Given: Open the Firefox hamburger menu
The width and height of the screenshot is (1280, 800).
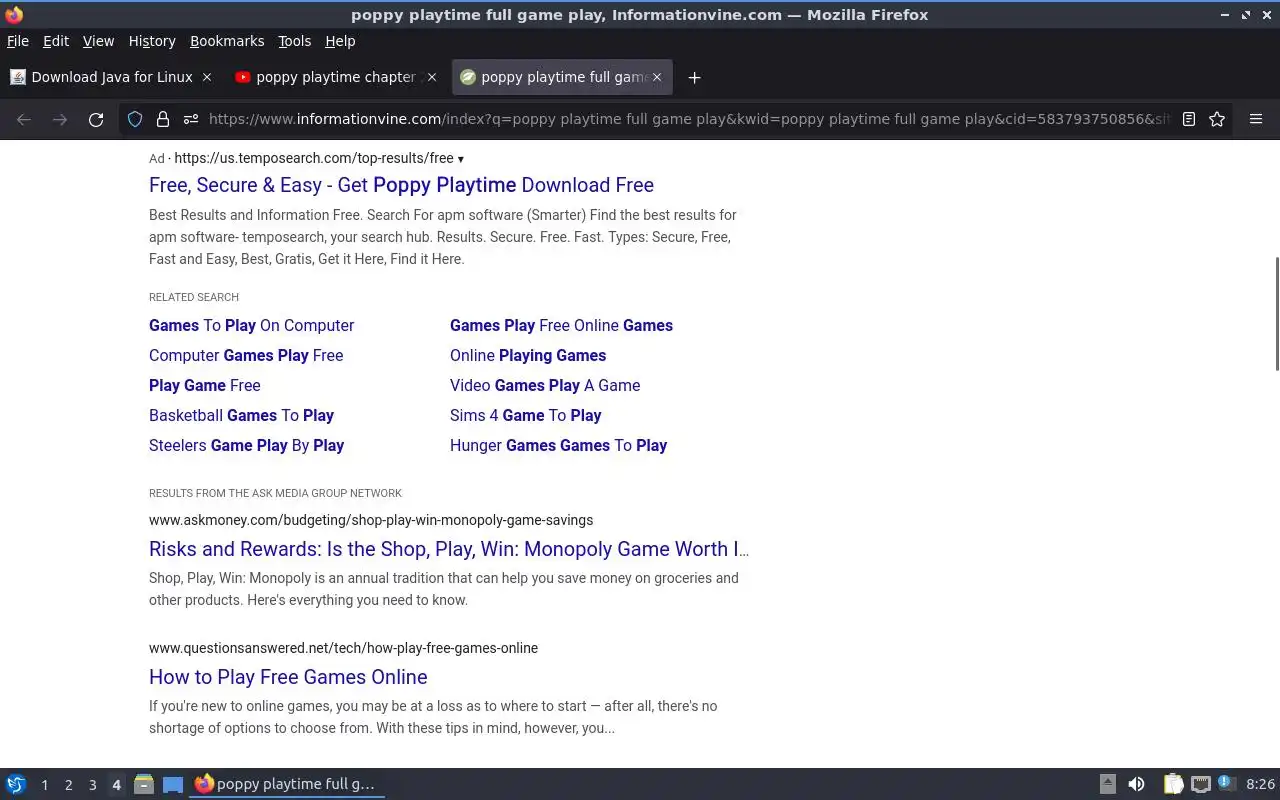Looking at the screenshot, I should point(1256,119).
